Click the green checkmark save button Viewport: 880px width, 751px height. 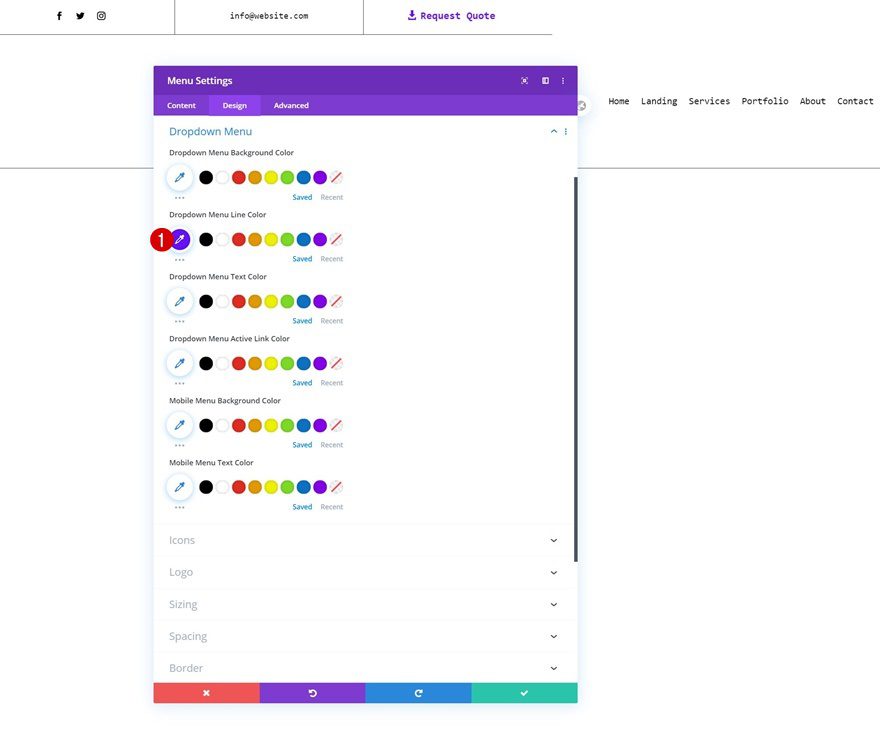click(524, 693)
